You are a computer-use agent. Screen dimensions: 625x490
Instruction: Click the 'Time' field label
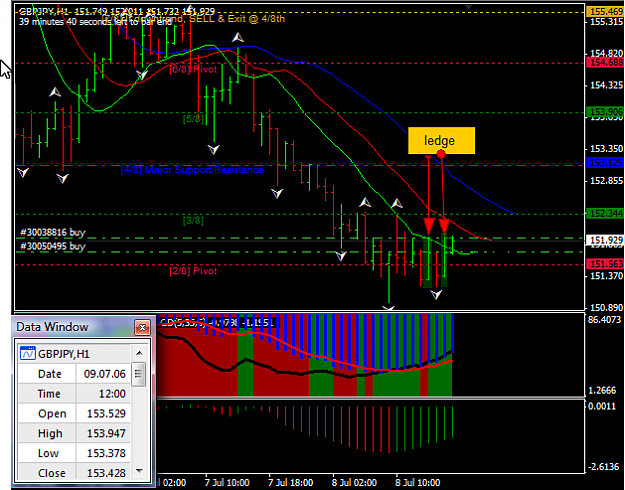[x=49, y=394]
